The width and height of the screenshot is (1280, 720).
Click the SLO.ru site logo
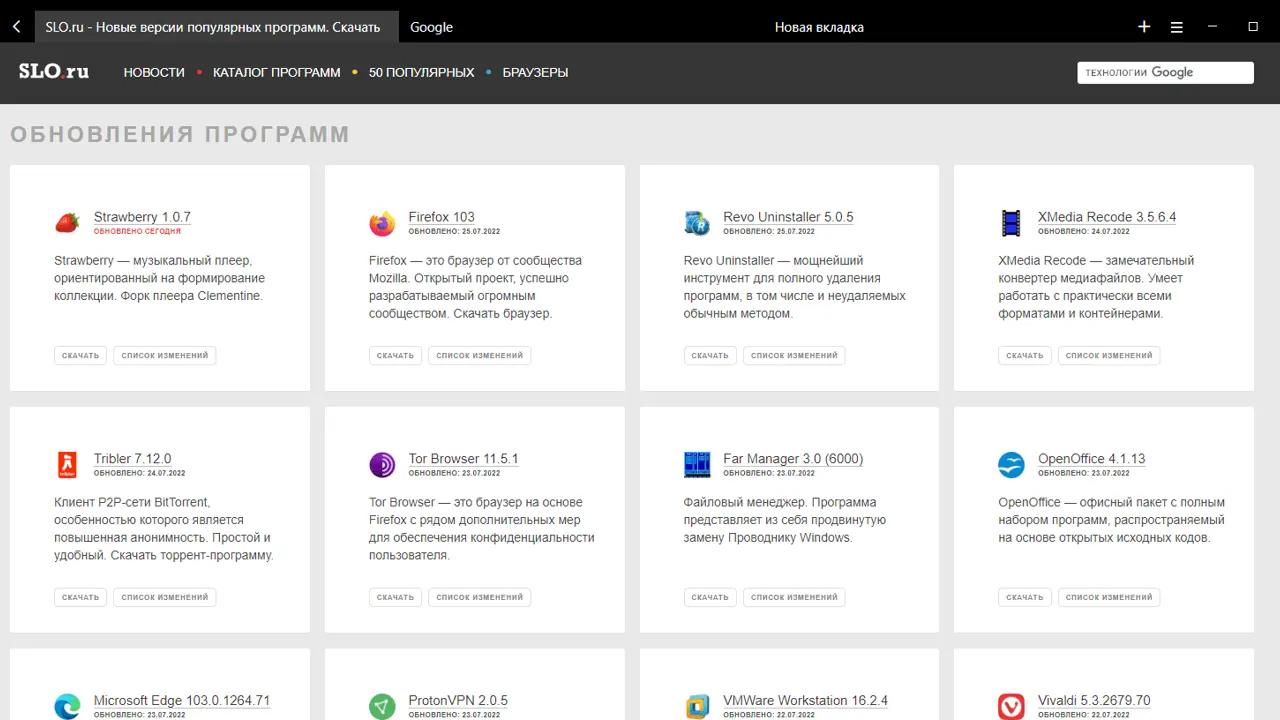tap(54, 72)
